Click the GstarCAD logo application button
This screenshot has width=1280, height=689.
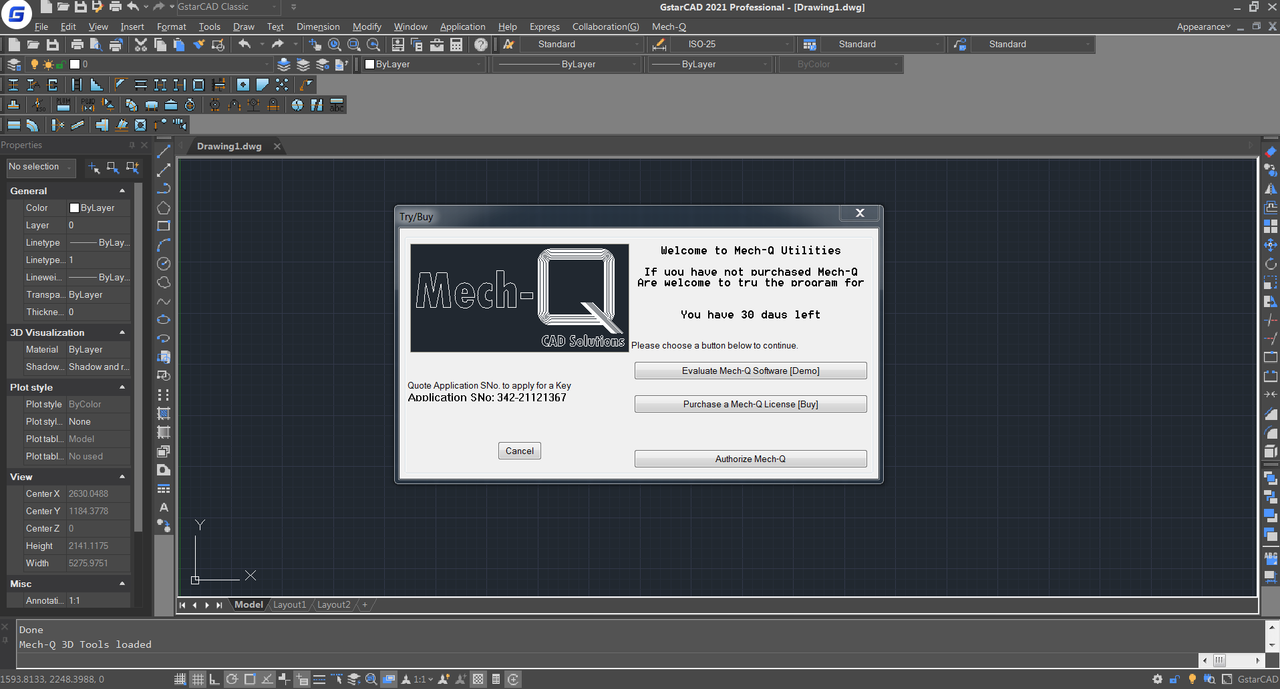pyautogui.click(x=15, y=13)
